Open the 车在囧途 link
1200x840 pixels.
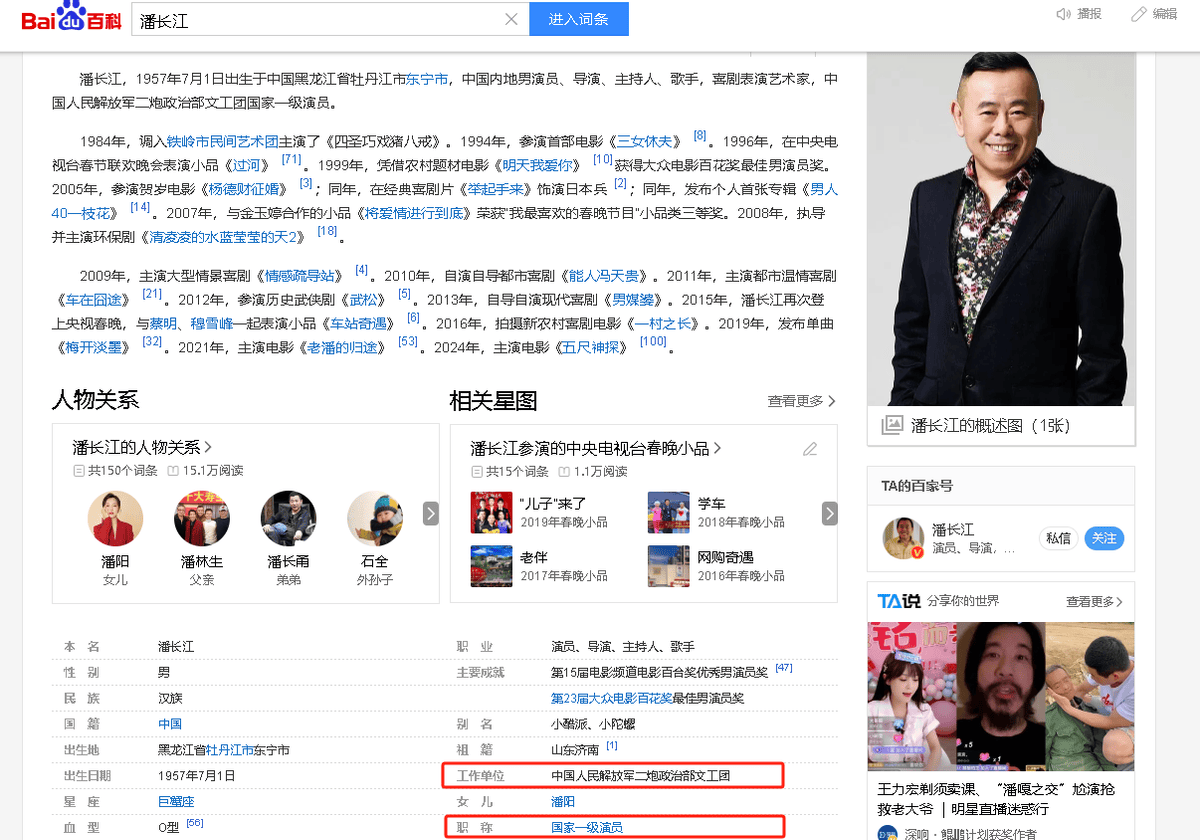pos(92,299)
